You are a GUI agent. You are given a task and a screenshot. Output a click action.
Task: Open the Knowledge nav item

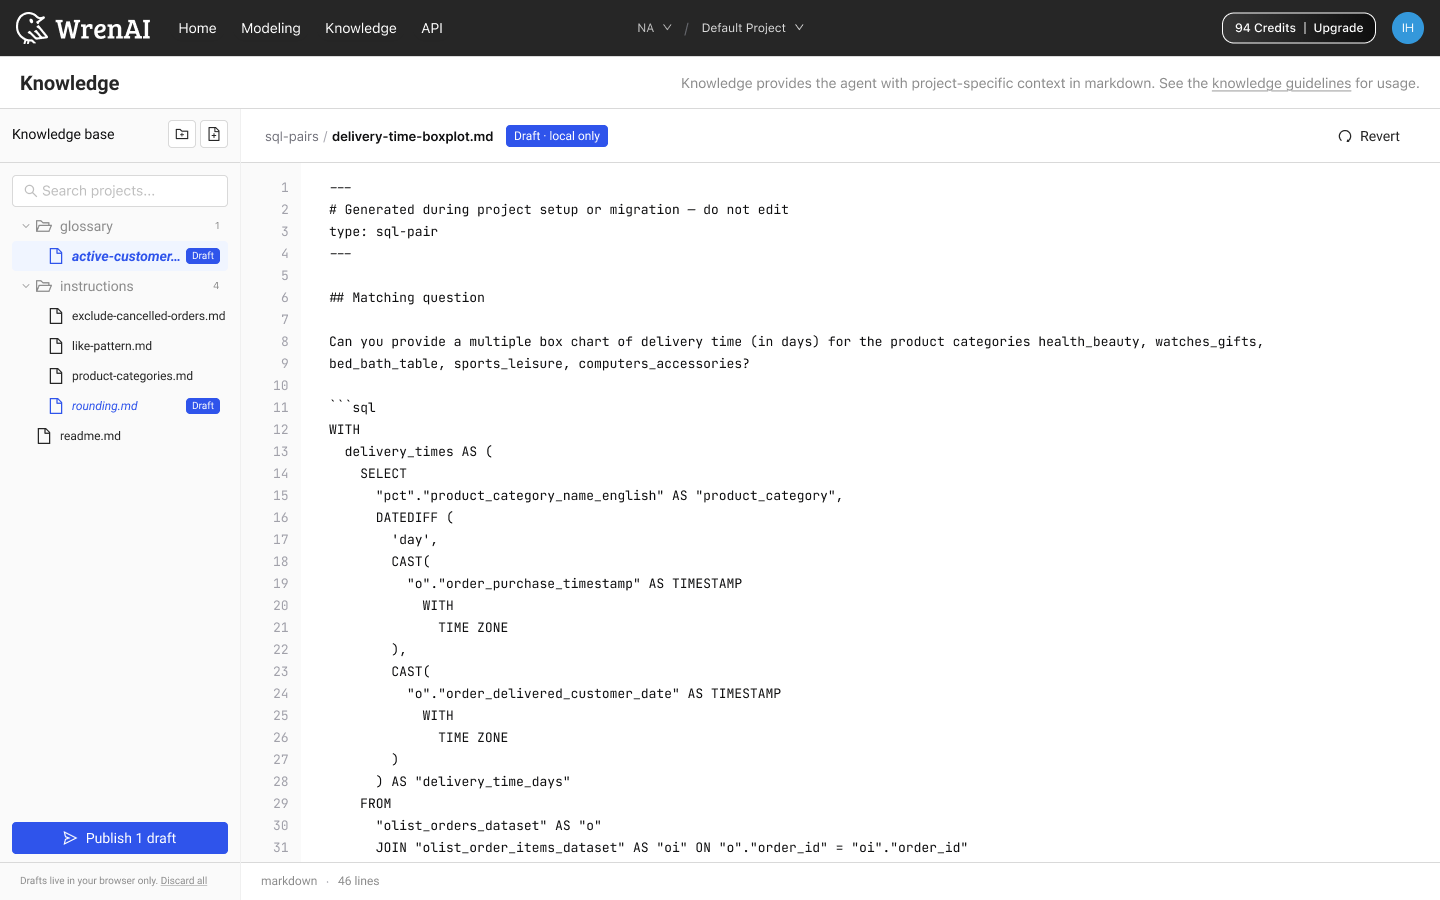pos(361,28)
